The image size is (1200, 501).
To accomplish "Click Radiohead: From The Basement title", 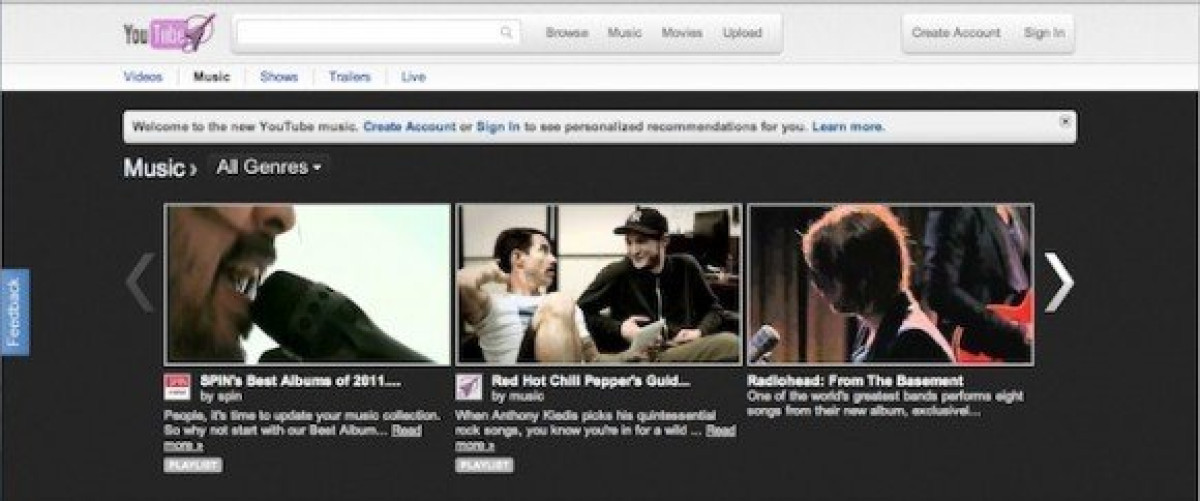I will (855, 381).
